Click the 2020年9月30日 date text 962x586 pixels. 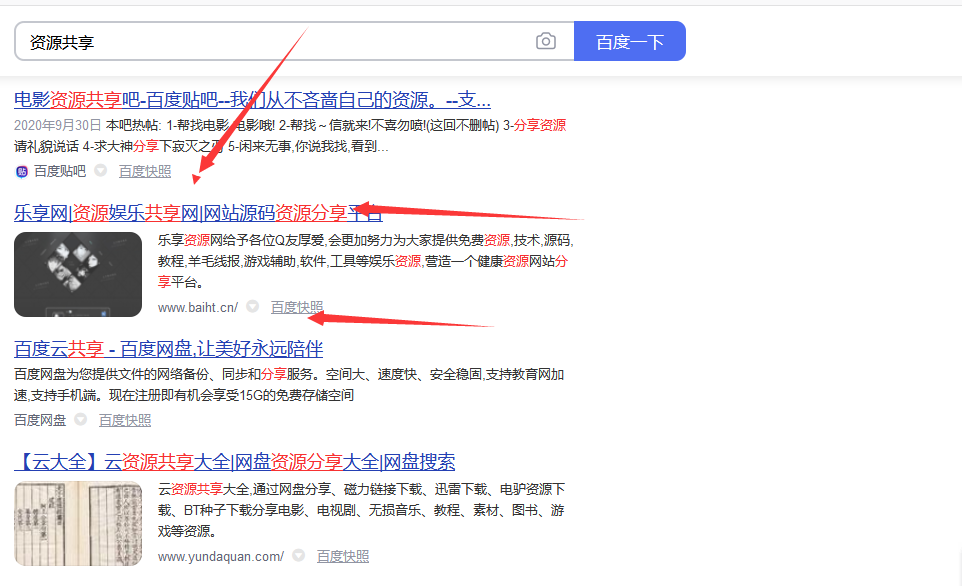point(58,125)
